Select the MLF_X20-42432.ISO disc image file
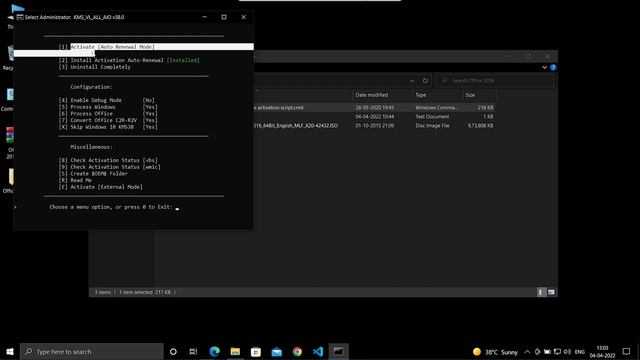Screen dimensions: 640x360 pos(373,125)
